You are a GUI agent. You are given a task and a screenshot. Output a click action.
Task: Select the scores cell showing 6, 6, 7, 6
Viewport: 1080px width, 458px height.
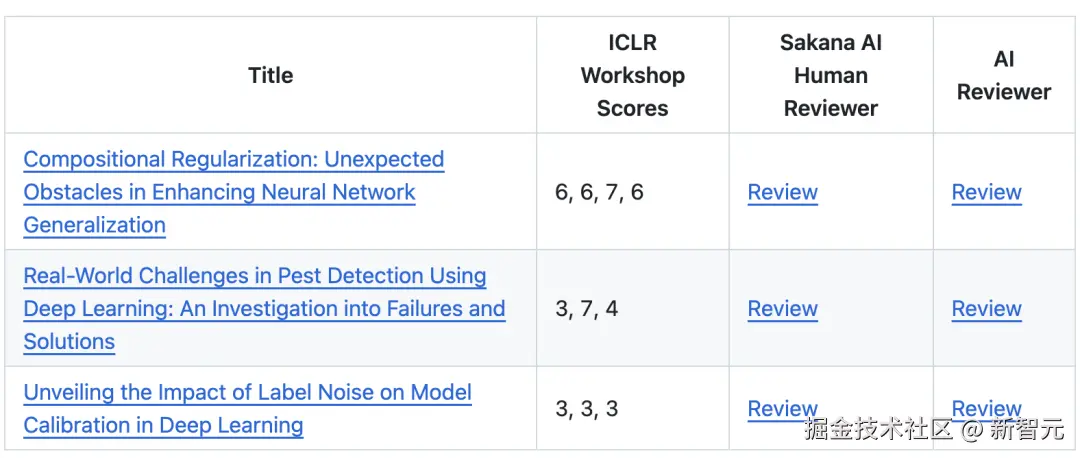tap(599, 193)
